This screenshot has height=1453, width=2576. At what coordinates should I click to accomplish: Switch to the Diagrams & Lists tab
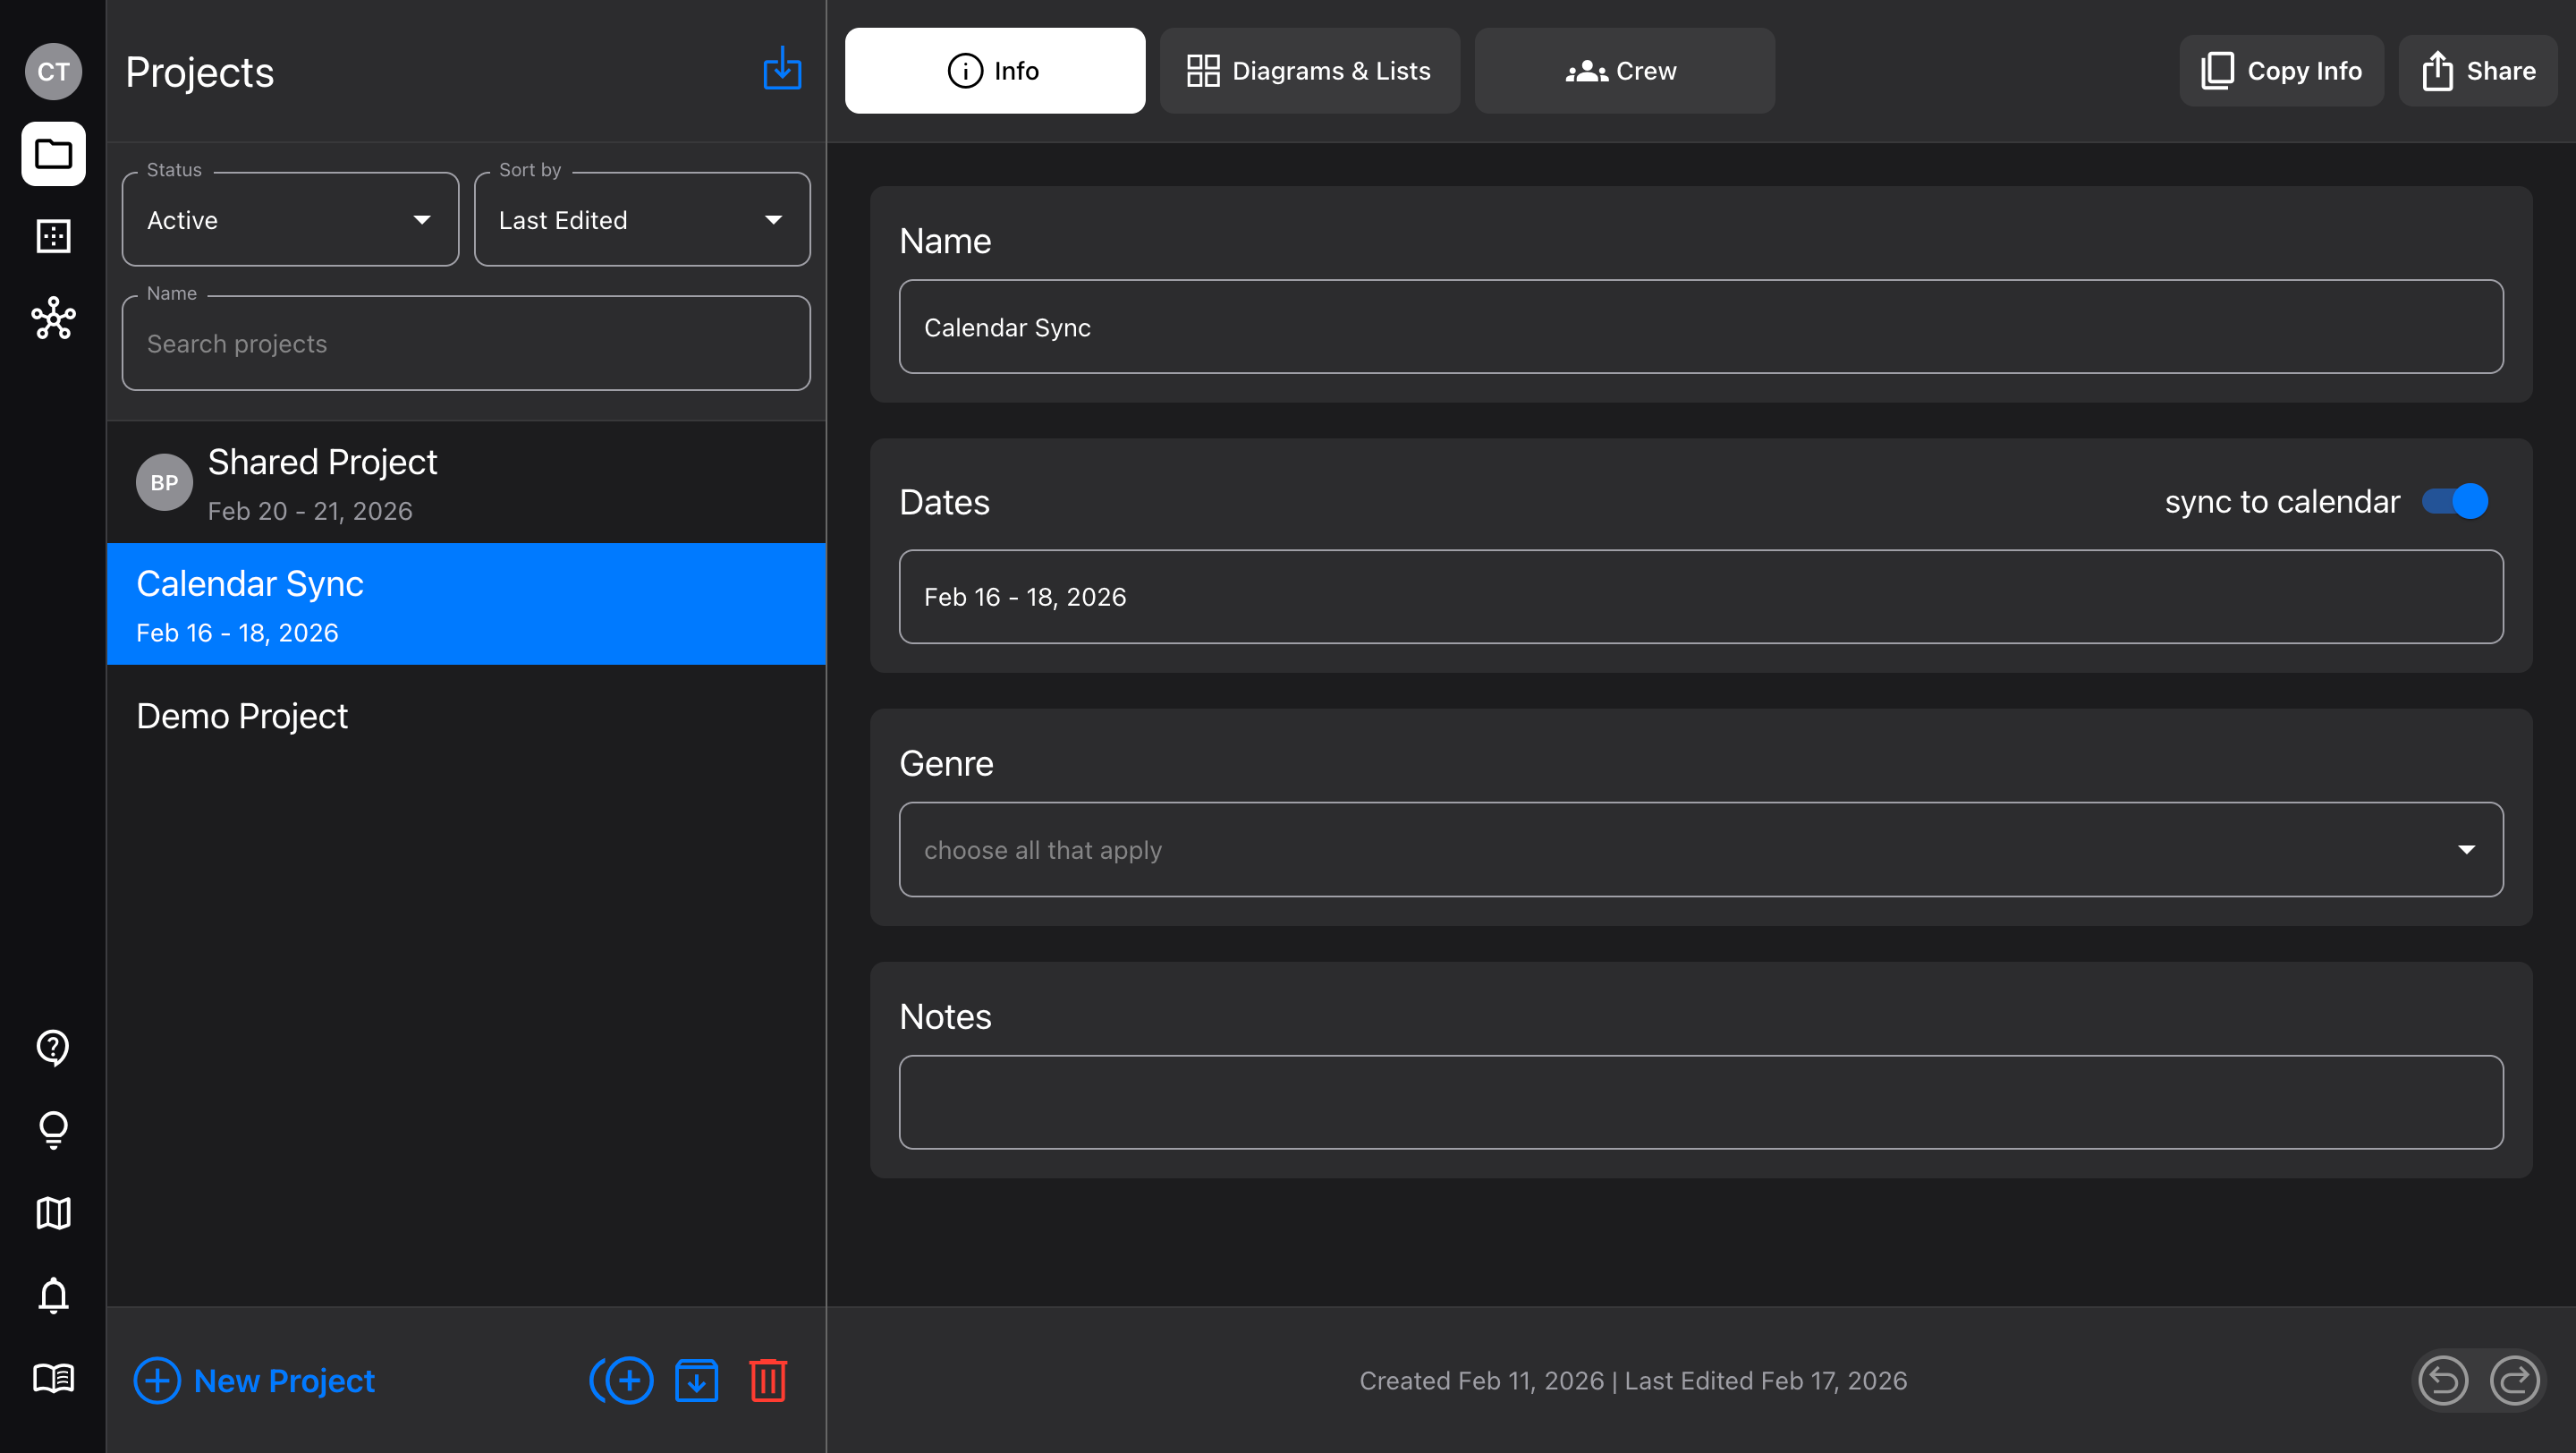[1309, 71]
